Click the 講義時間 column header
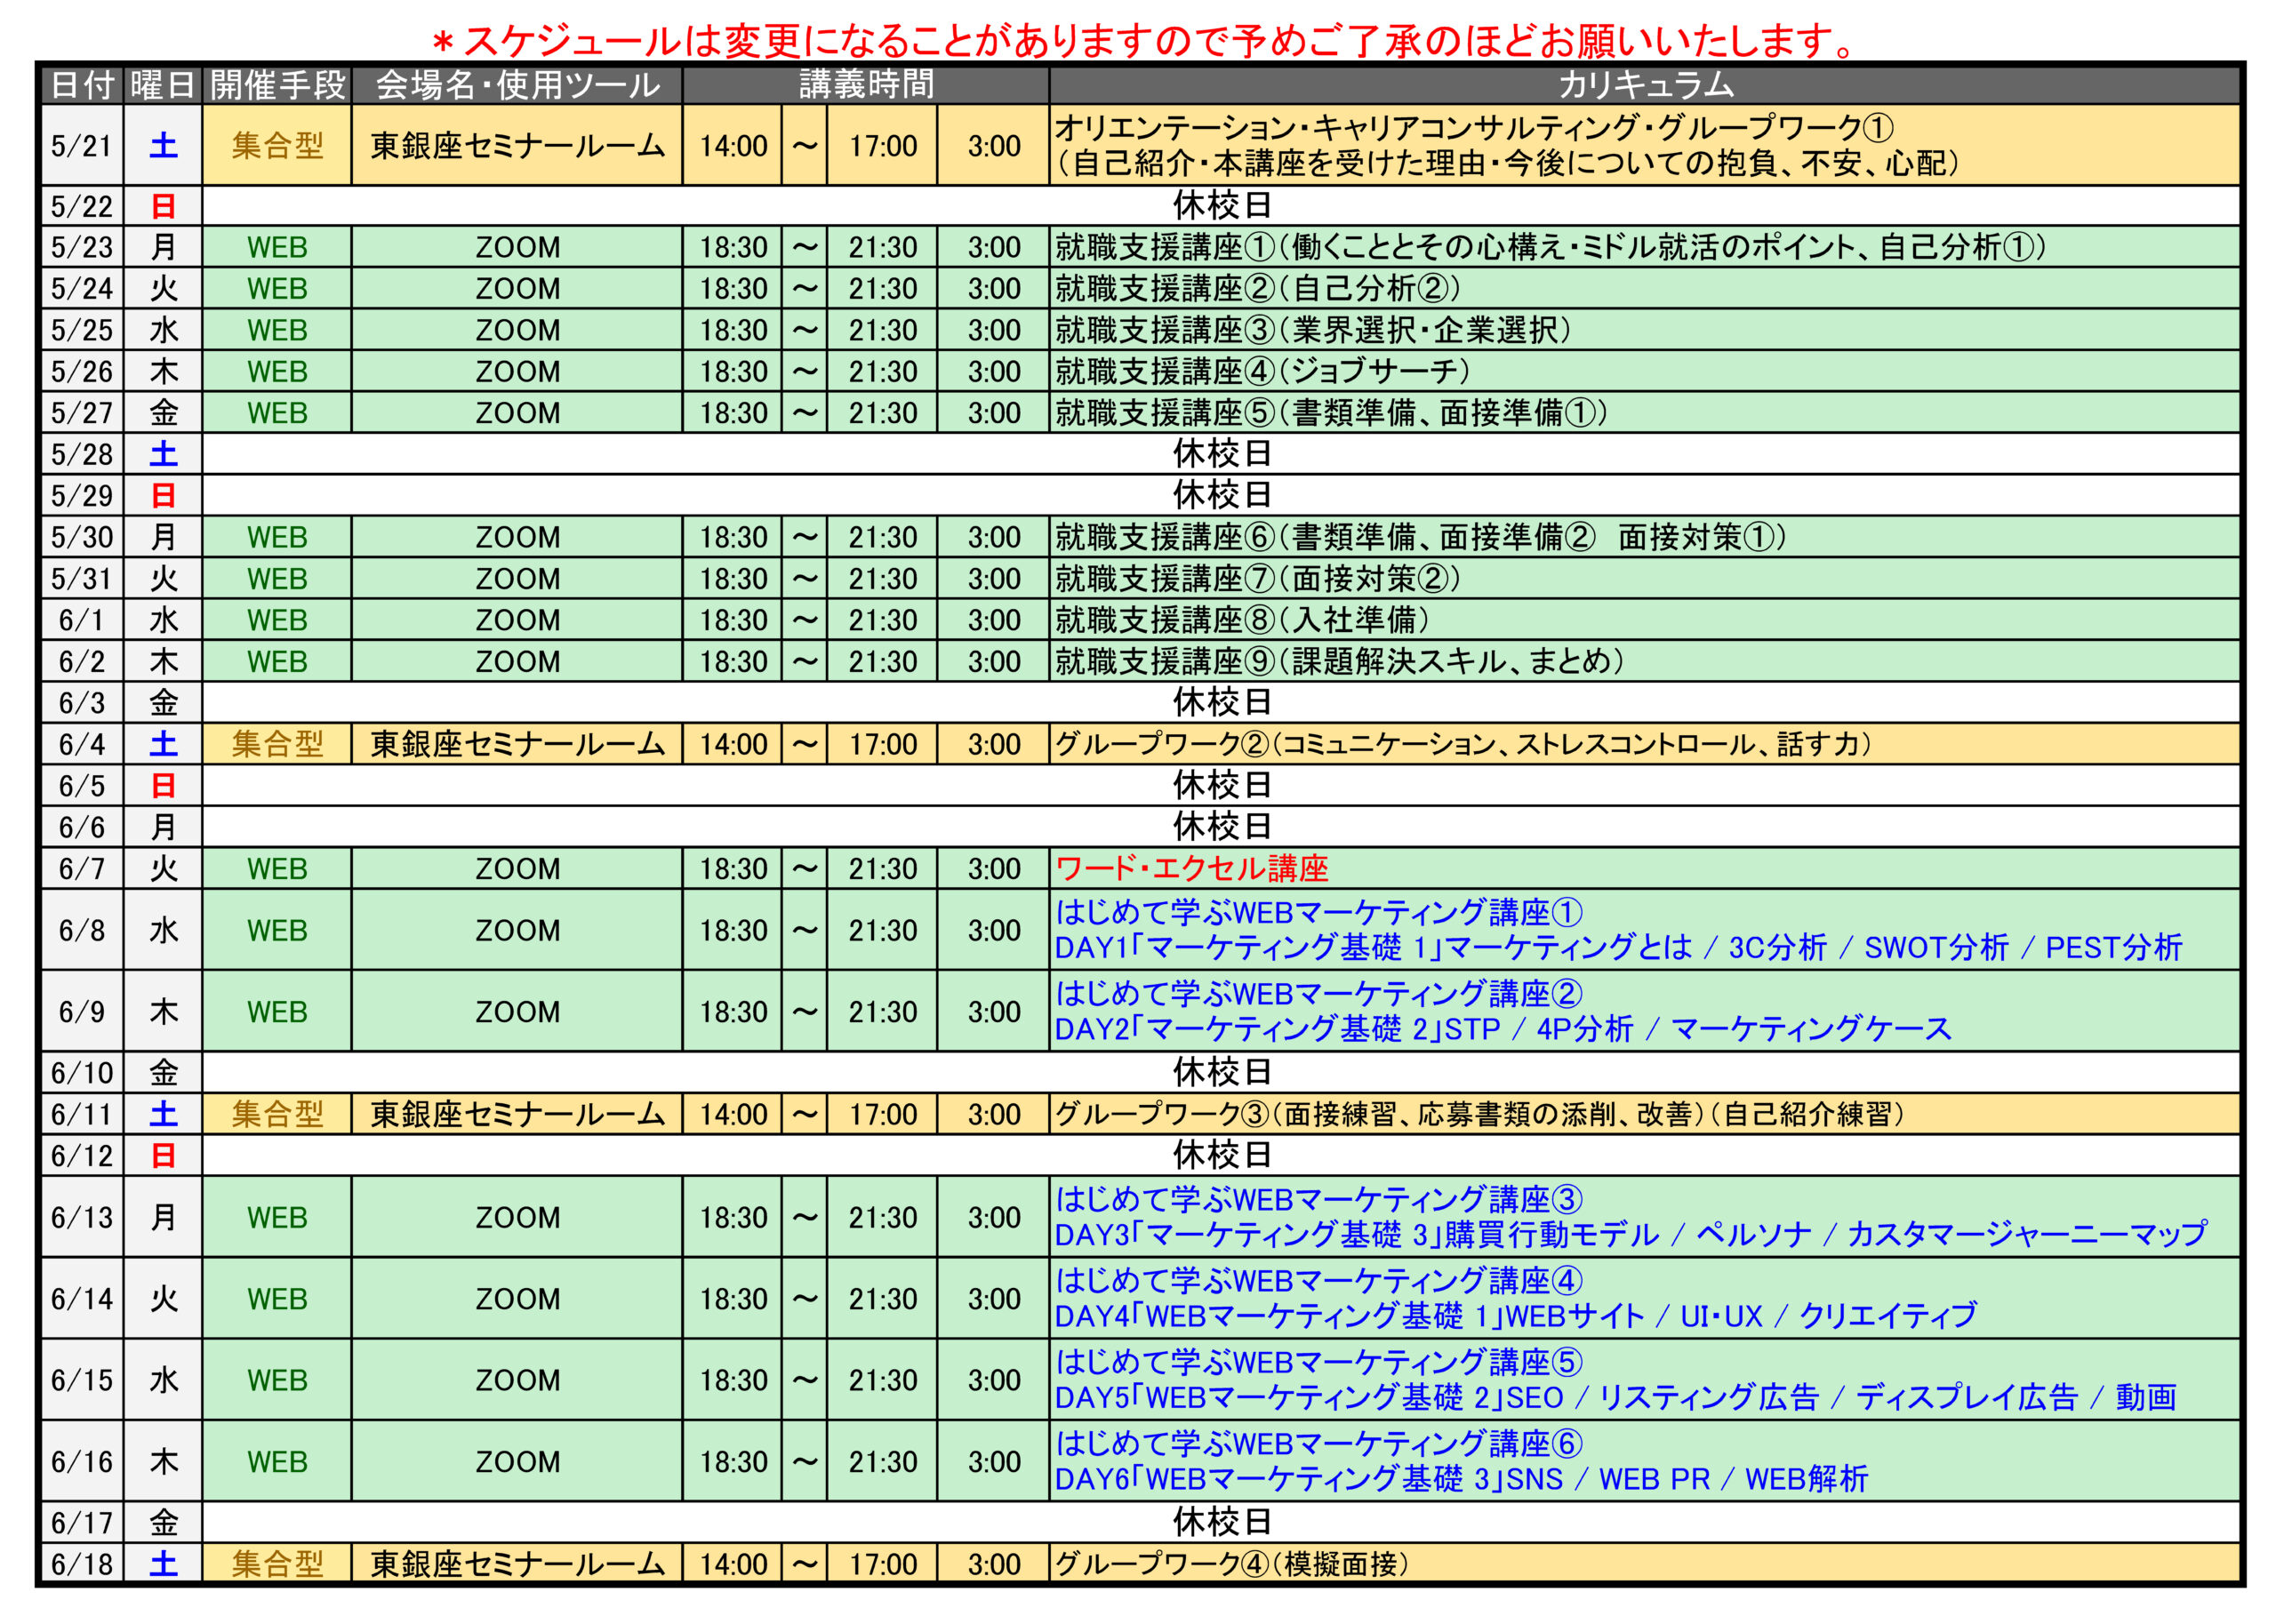 pyautogui.click(x=866, y=85)
